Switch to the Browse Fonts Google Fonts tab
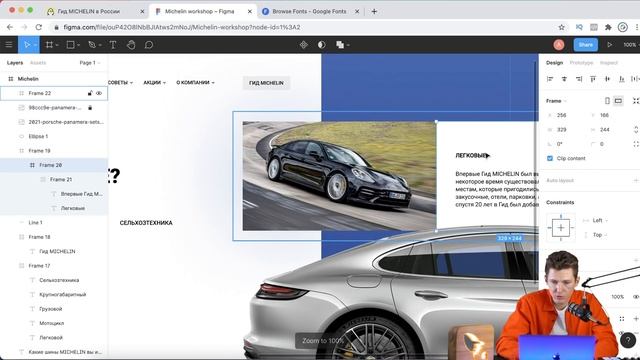 point(309,11)
